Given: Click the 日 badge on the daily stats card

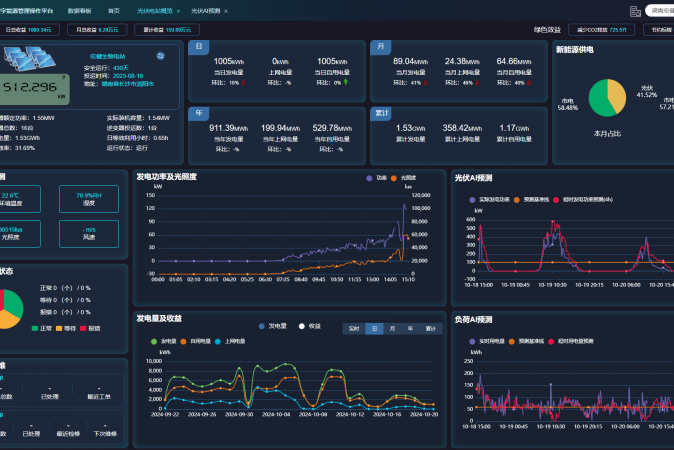Looking at the screenshot, I should pos(199,47).
